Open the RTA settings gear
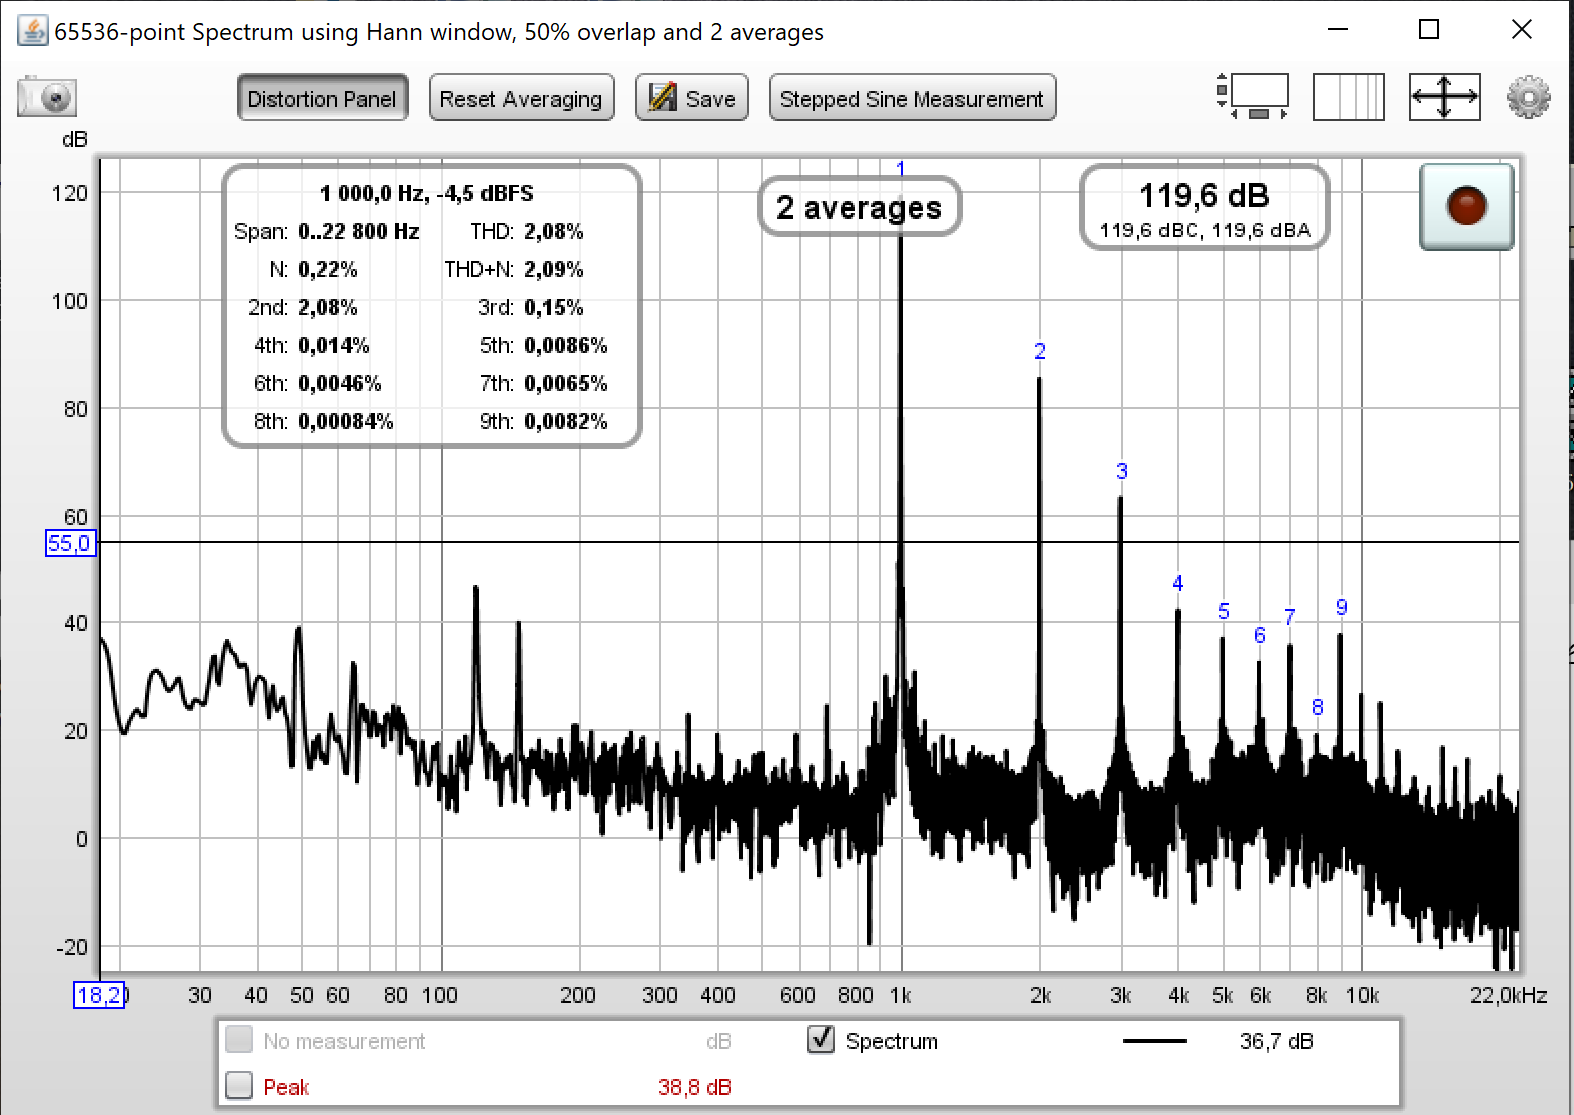This screenshot has height=1115, width=1574. click(x=1528, y=97)
